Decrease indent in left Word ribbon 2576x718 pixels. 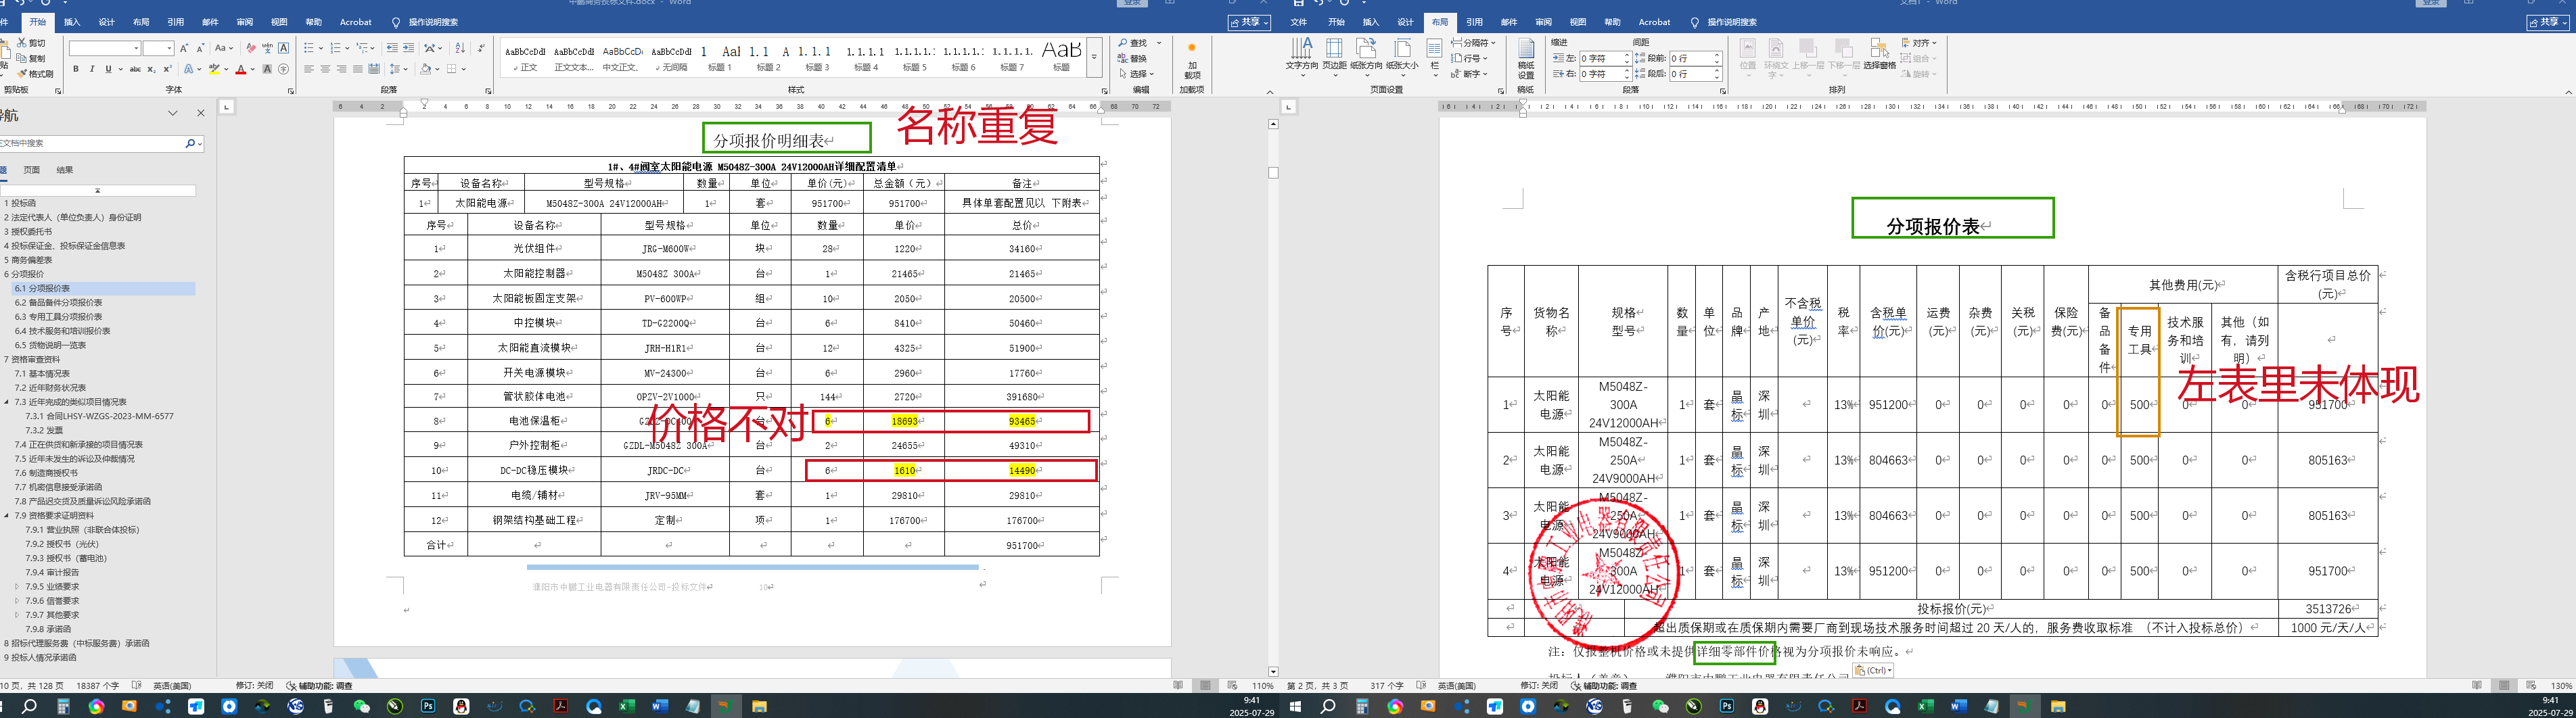point(392,48)
